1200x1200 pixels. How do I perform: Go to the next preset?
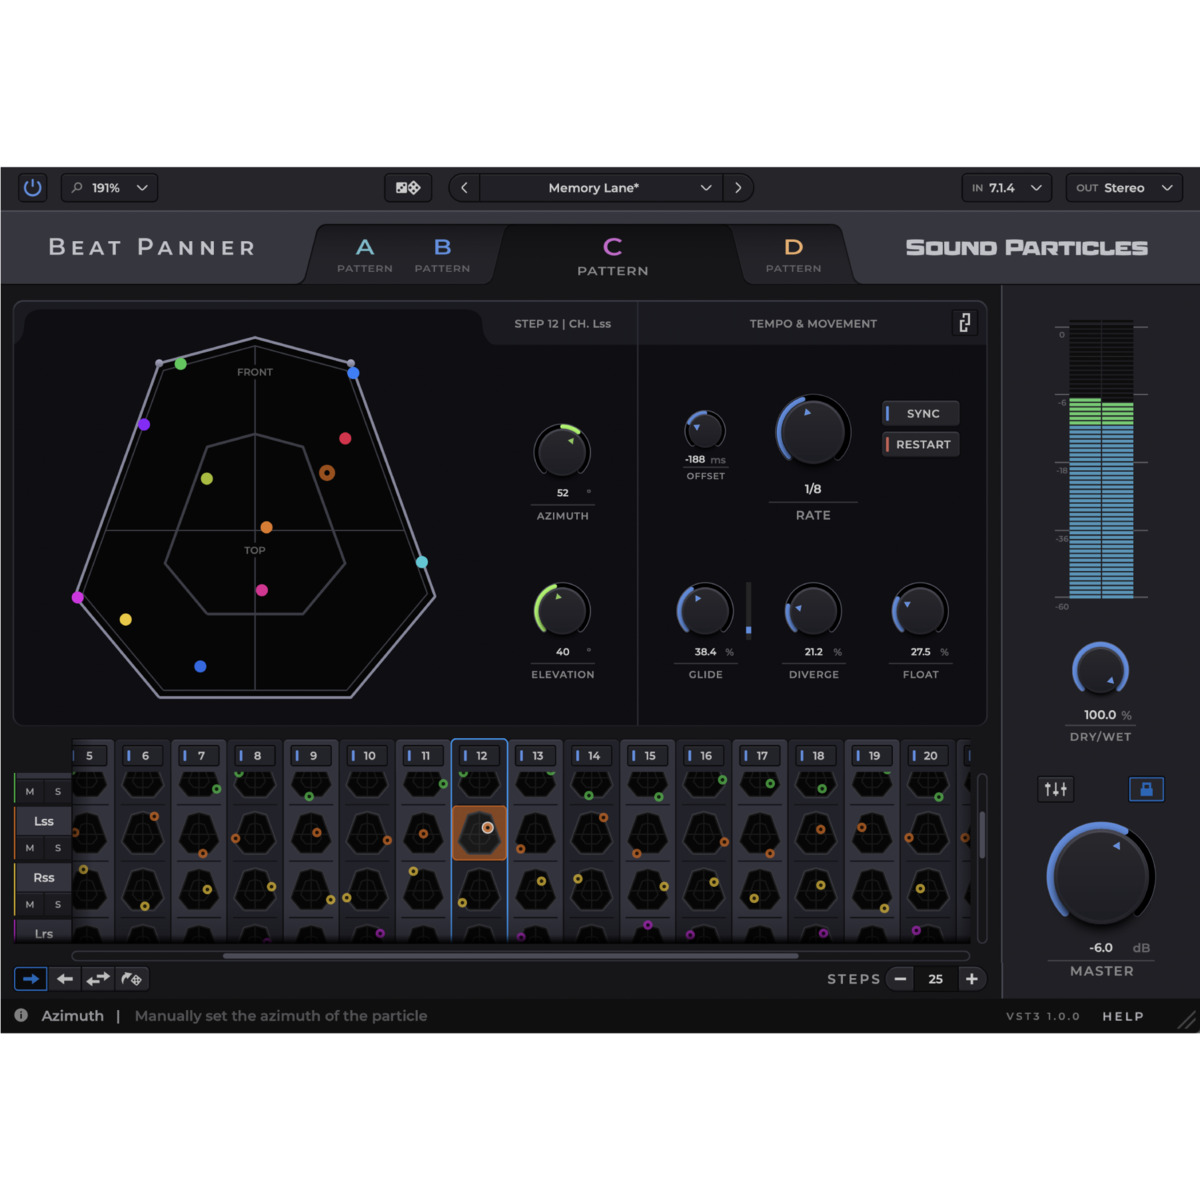tap(738, 187)
